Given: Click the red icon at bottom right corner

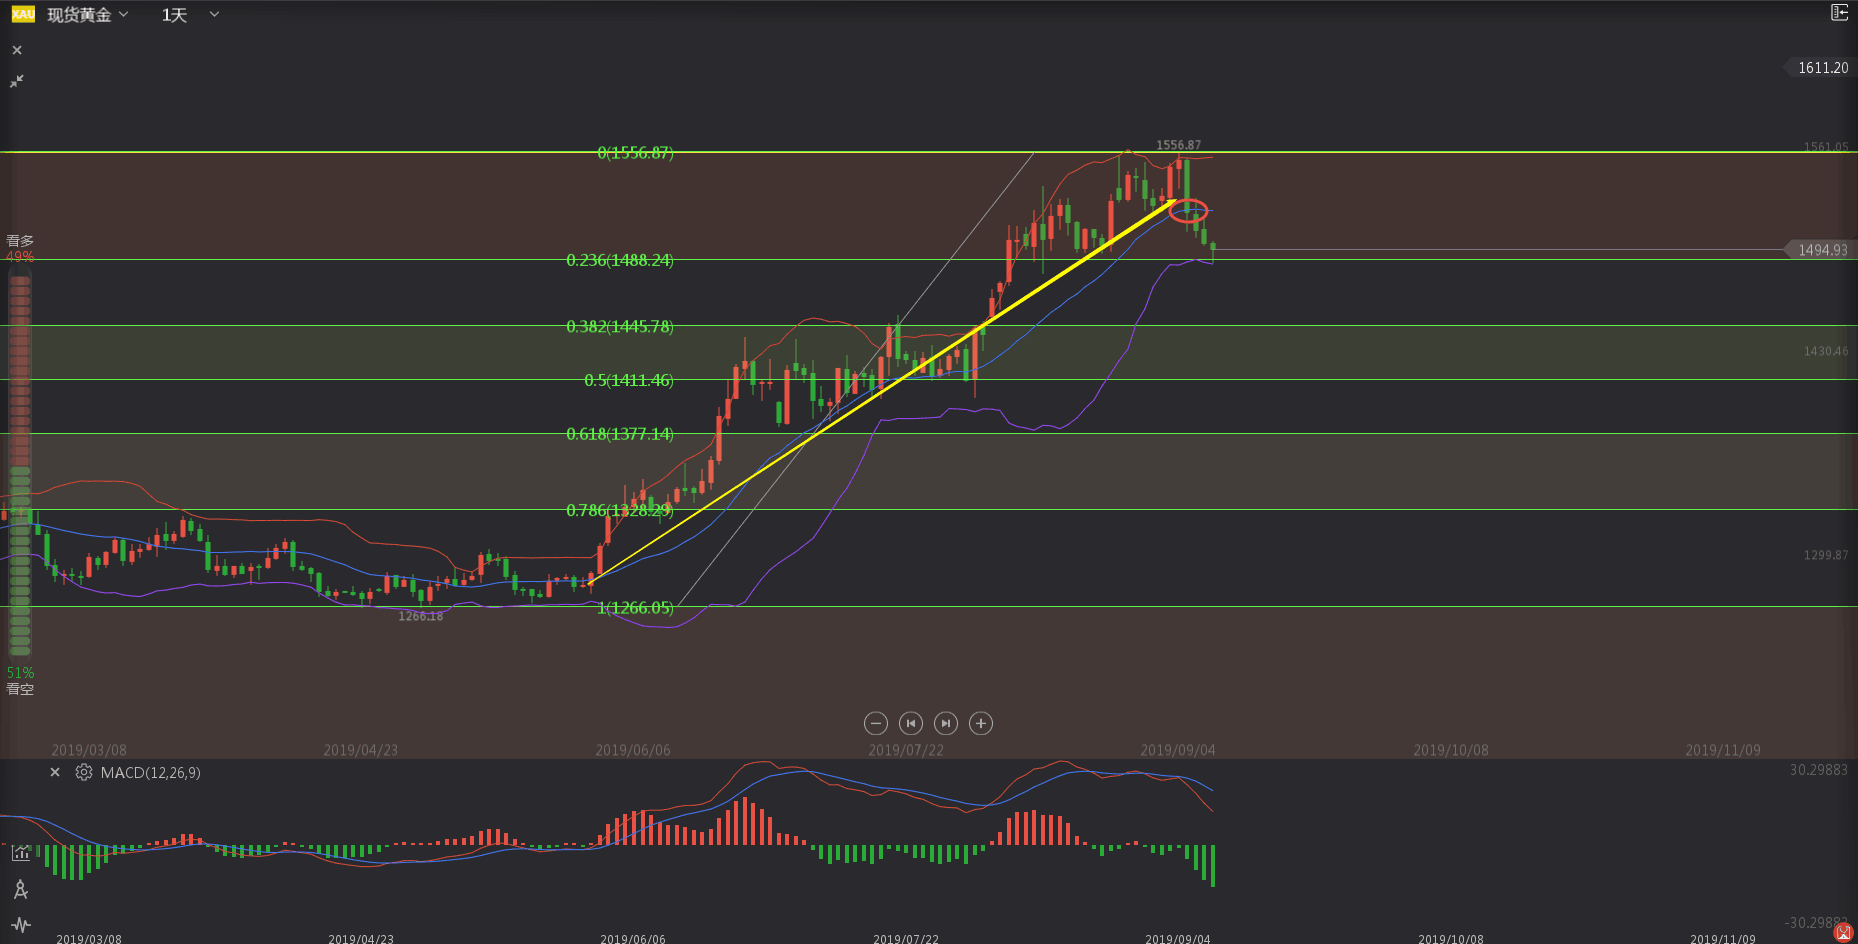Looking at the screenshot, I should [1844, 932].
